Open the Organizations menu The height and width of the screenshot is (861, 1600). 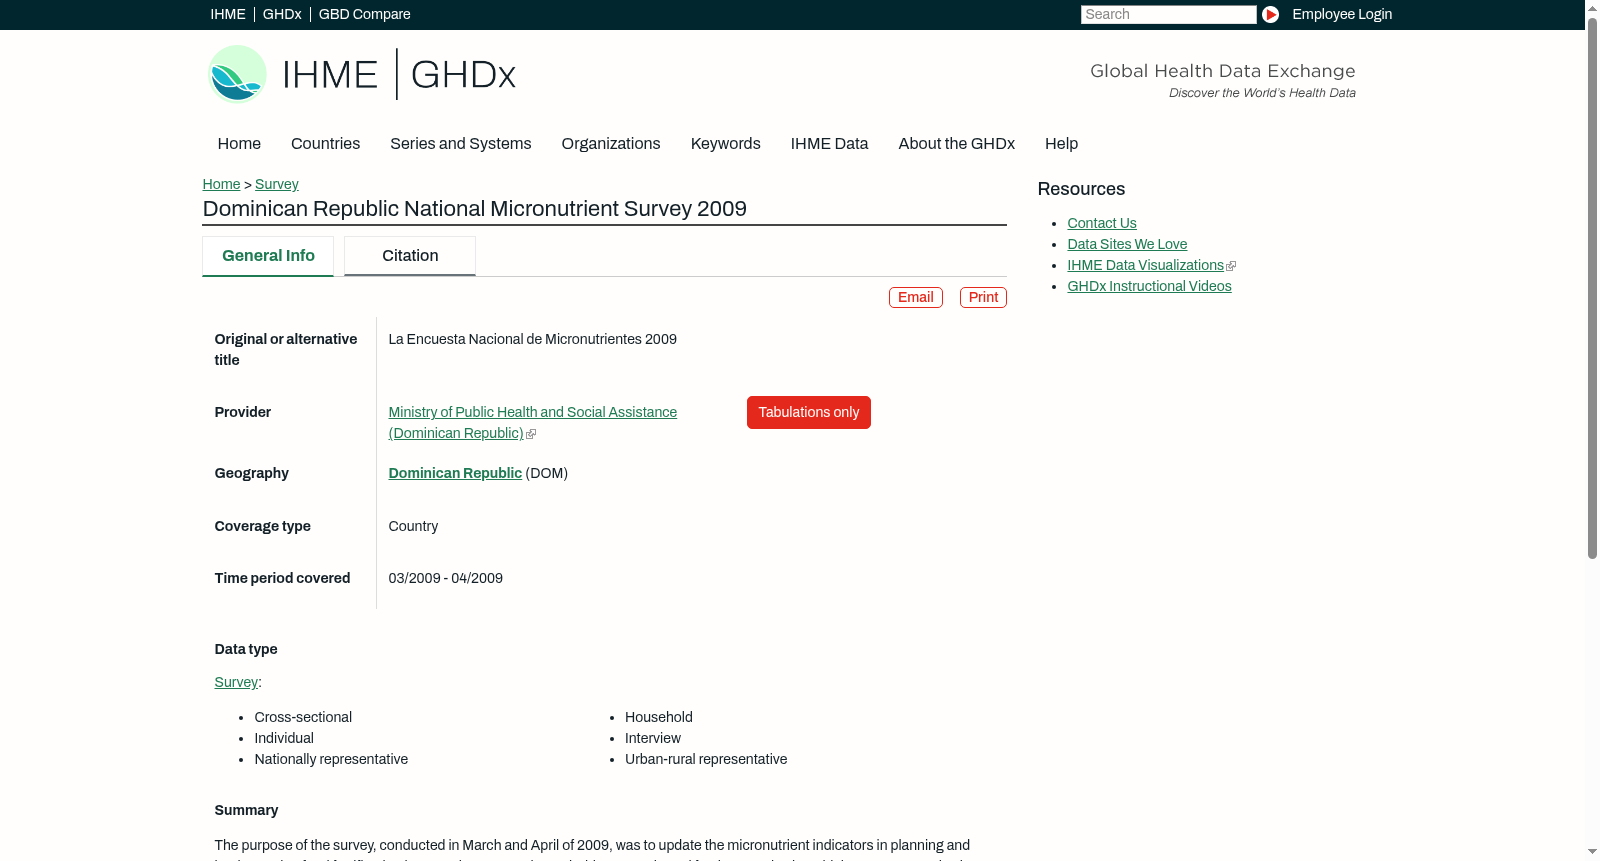(611, 144)
